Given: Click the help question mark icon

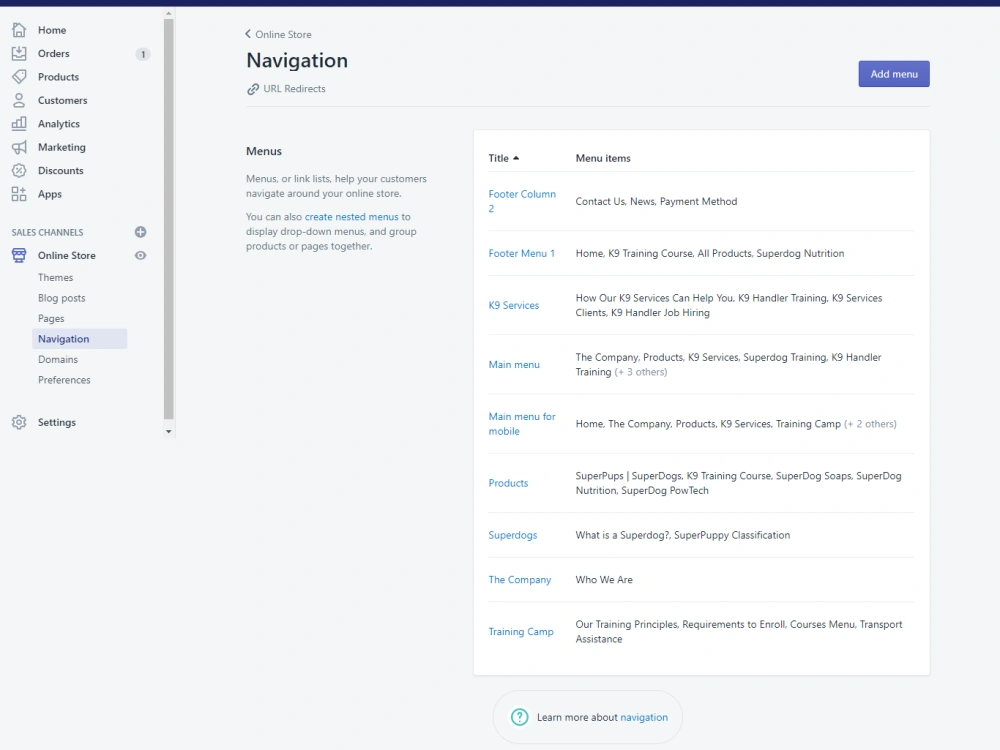Looking at the screenshot, I should tap(520, 717).
